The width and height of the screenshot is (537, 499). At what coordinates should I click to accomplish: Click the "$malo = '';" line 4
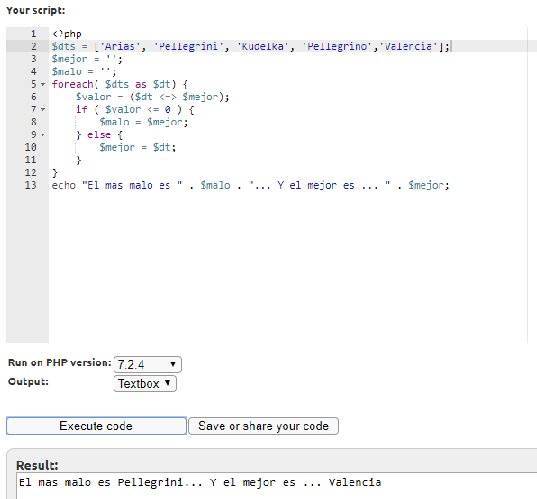pos(84,72)
